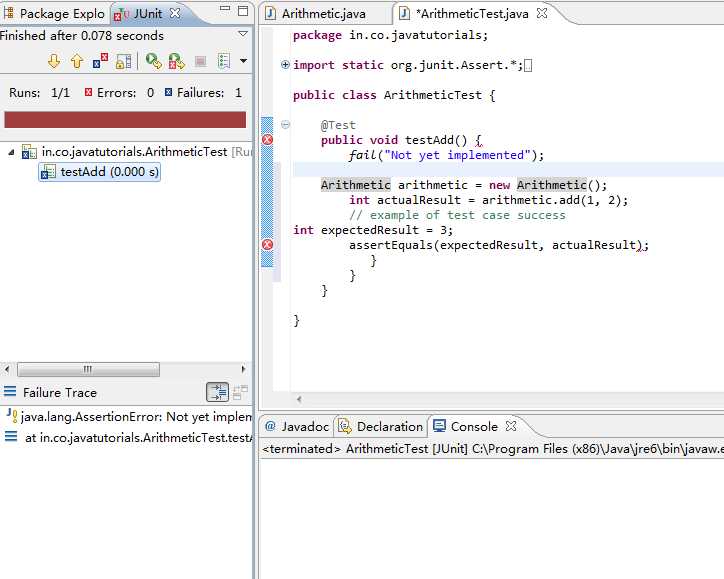Maximize the JUnit view panel

(x=243, y=11)
